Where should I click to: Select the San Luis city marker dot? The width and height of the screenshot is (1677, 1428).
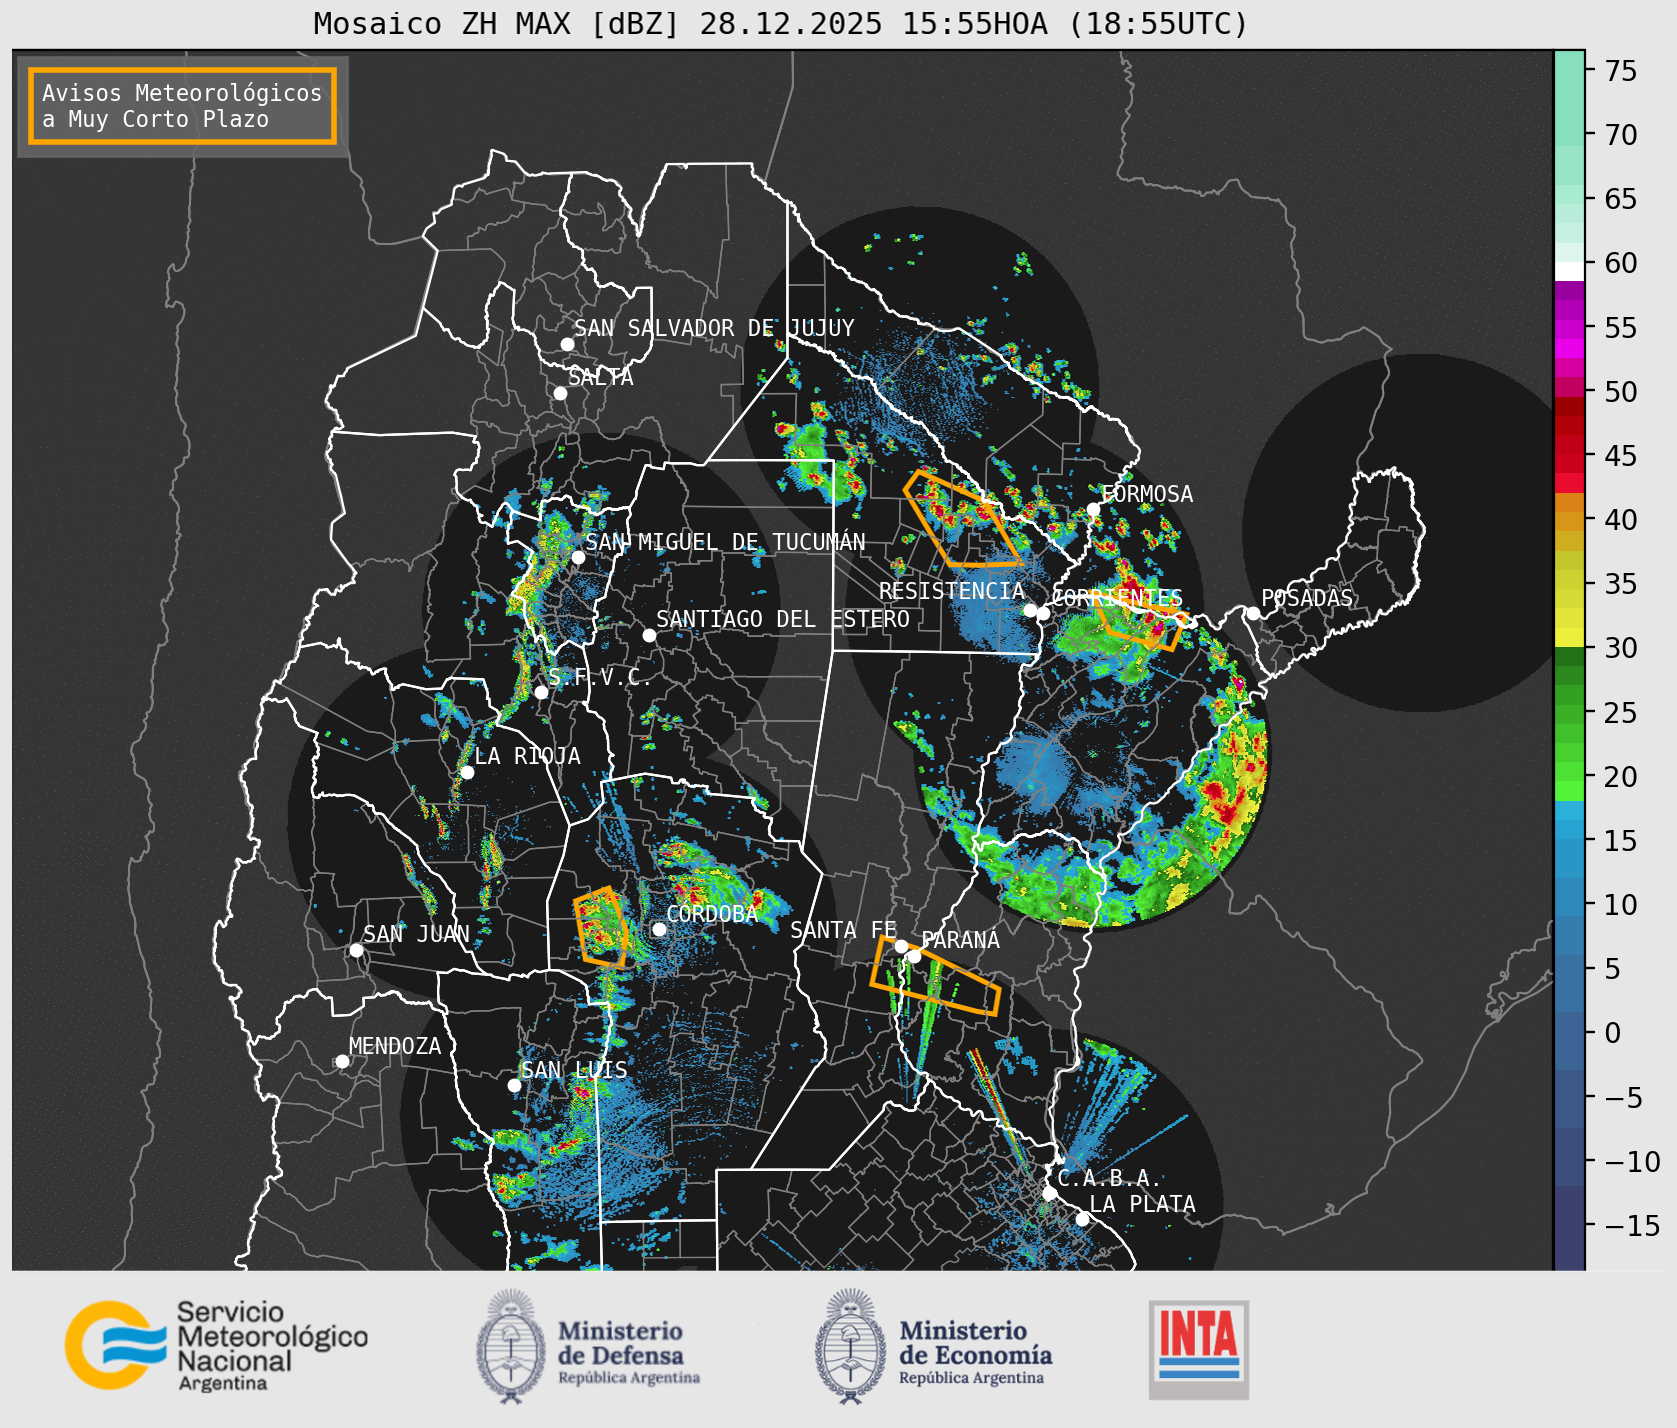point(514,1085)
